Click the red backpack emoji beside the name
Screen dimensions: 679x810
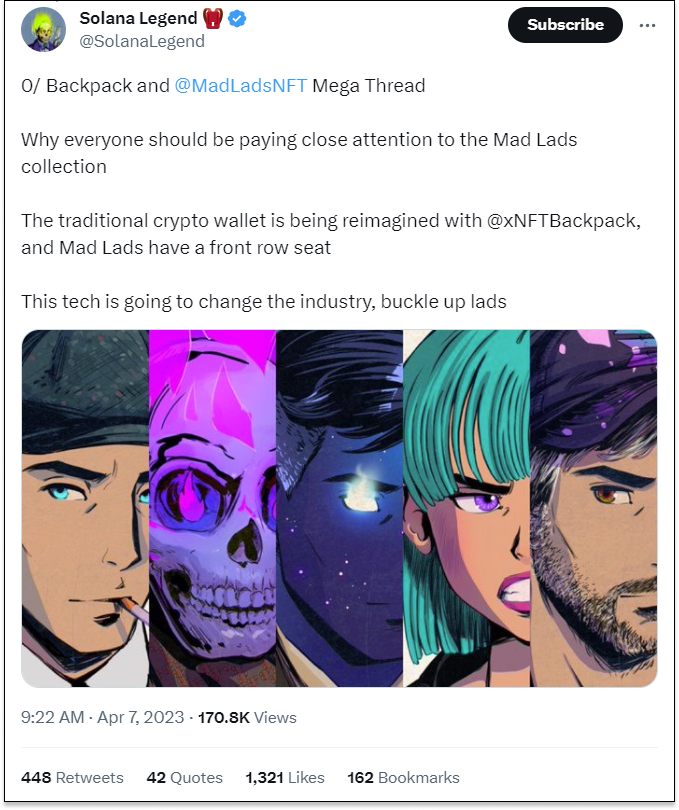pos(212,19)
